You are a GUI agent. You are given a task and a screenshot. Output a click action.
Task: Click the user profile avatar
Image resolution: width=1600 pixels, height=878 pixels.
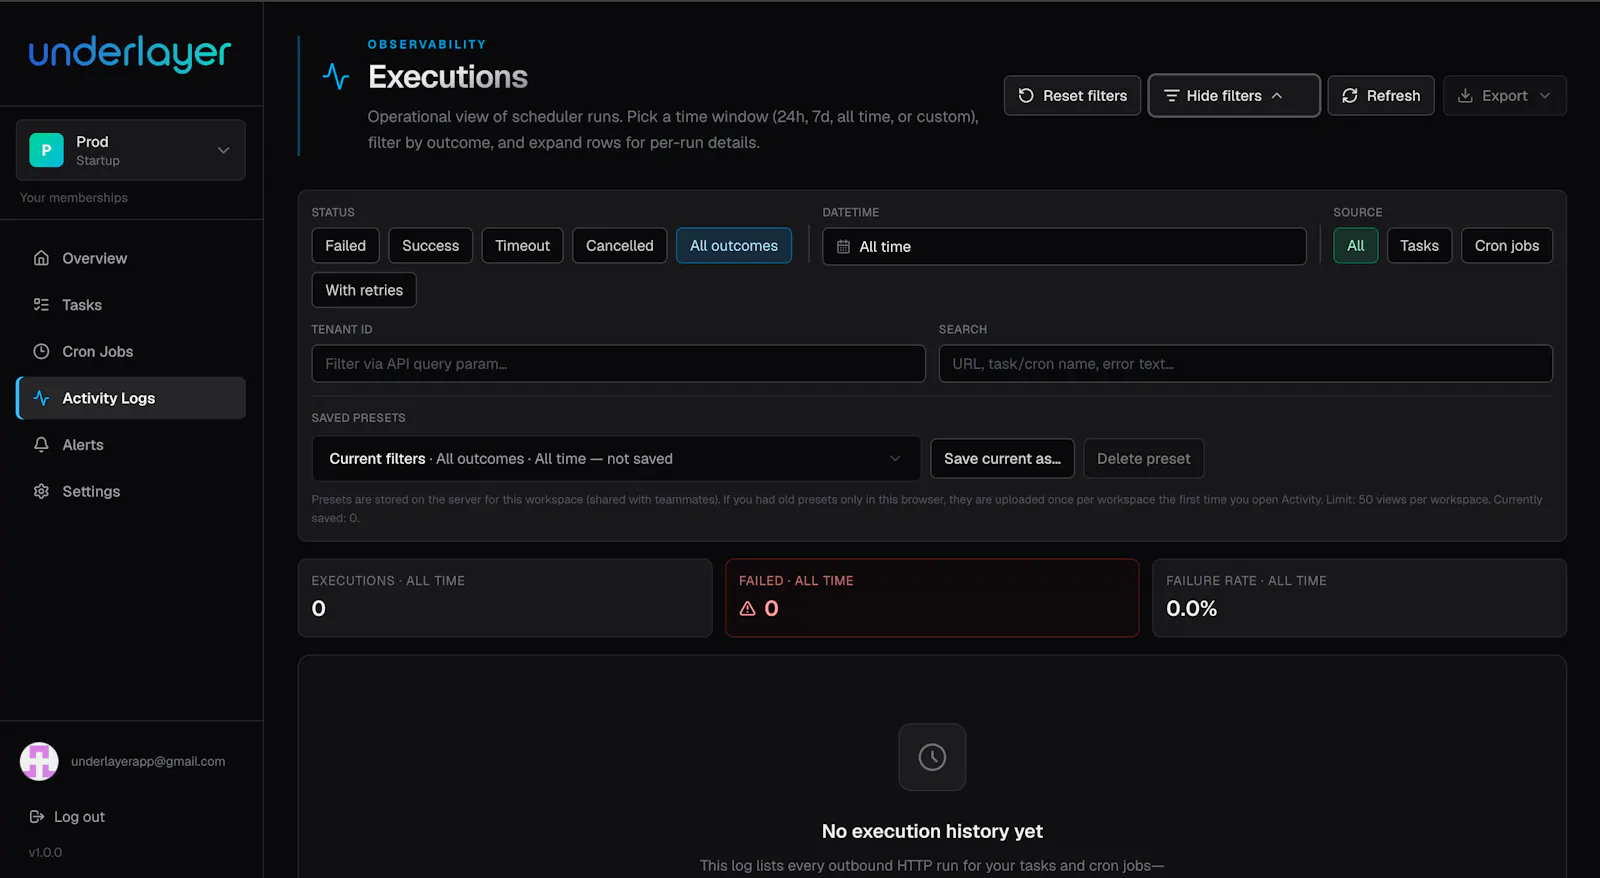click(x=39, y=761)
